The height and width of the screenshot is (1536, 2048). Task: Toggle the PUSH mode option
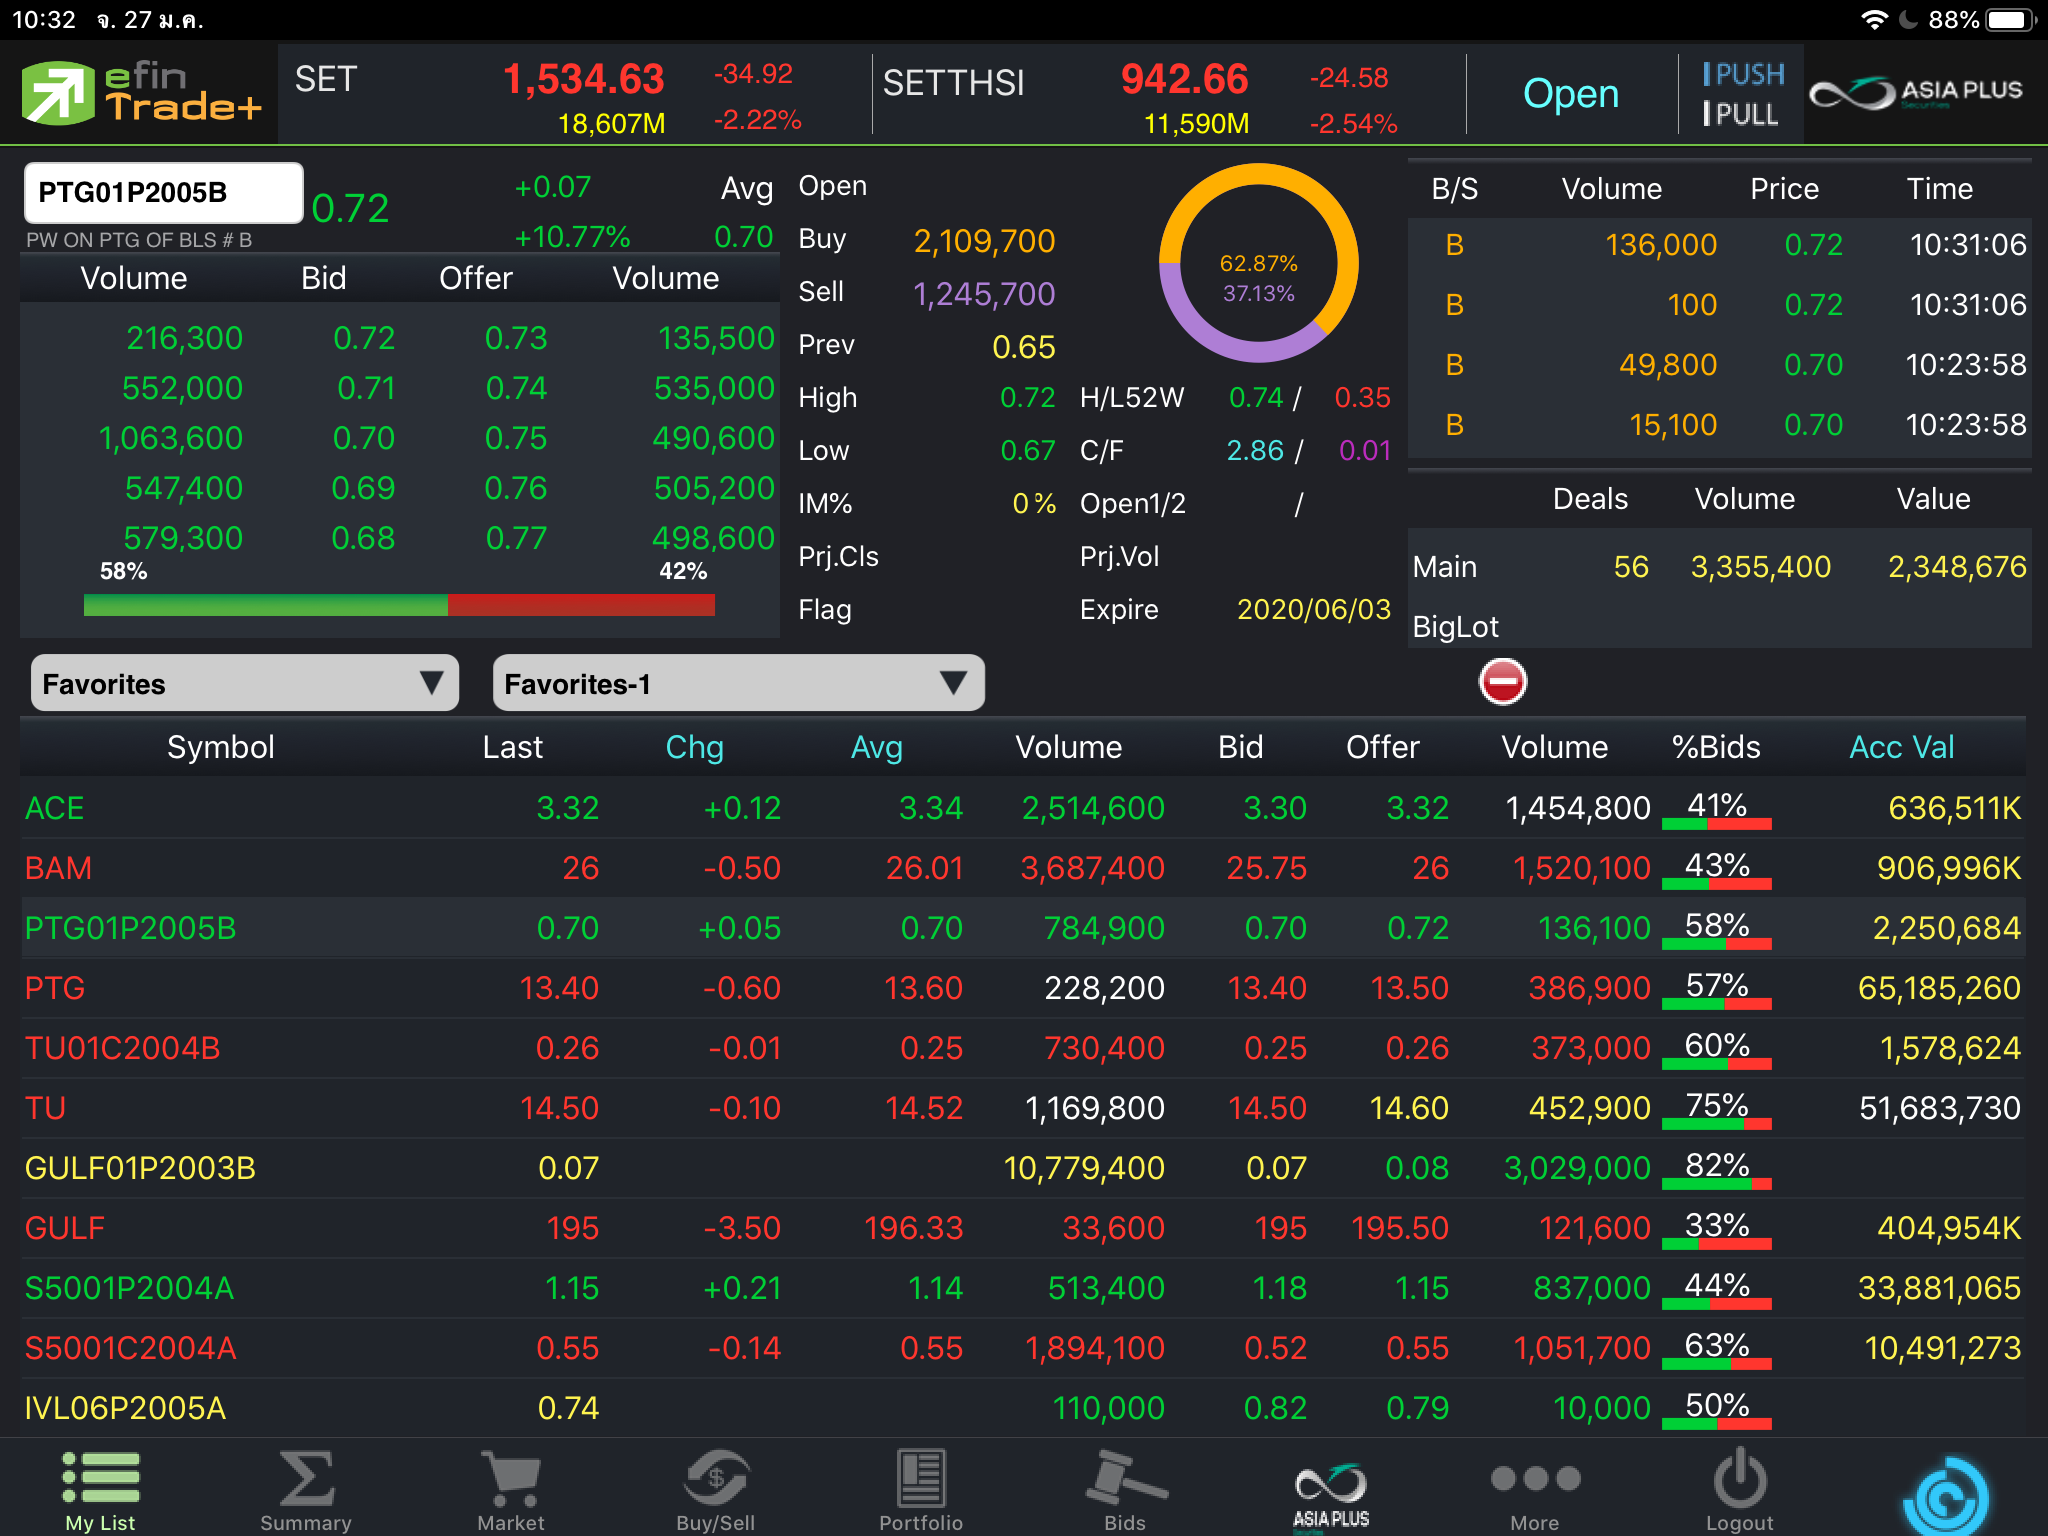(1743, 74)
